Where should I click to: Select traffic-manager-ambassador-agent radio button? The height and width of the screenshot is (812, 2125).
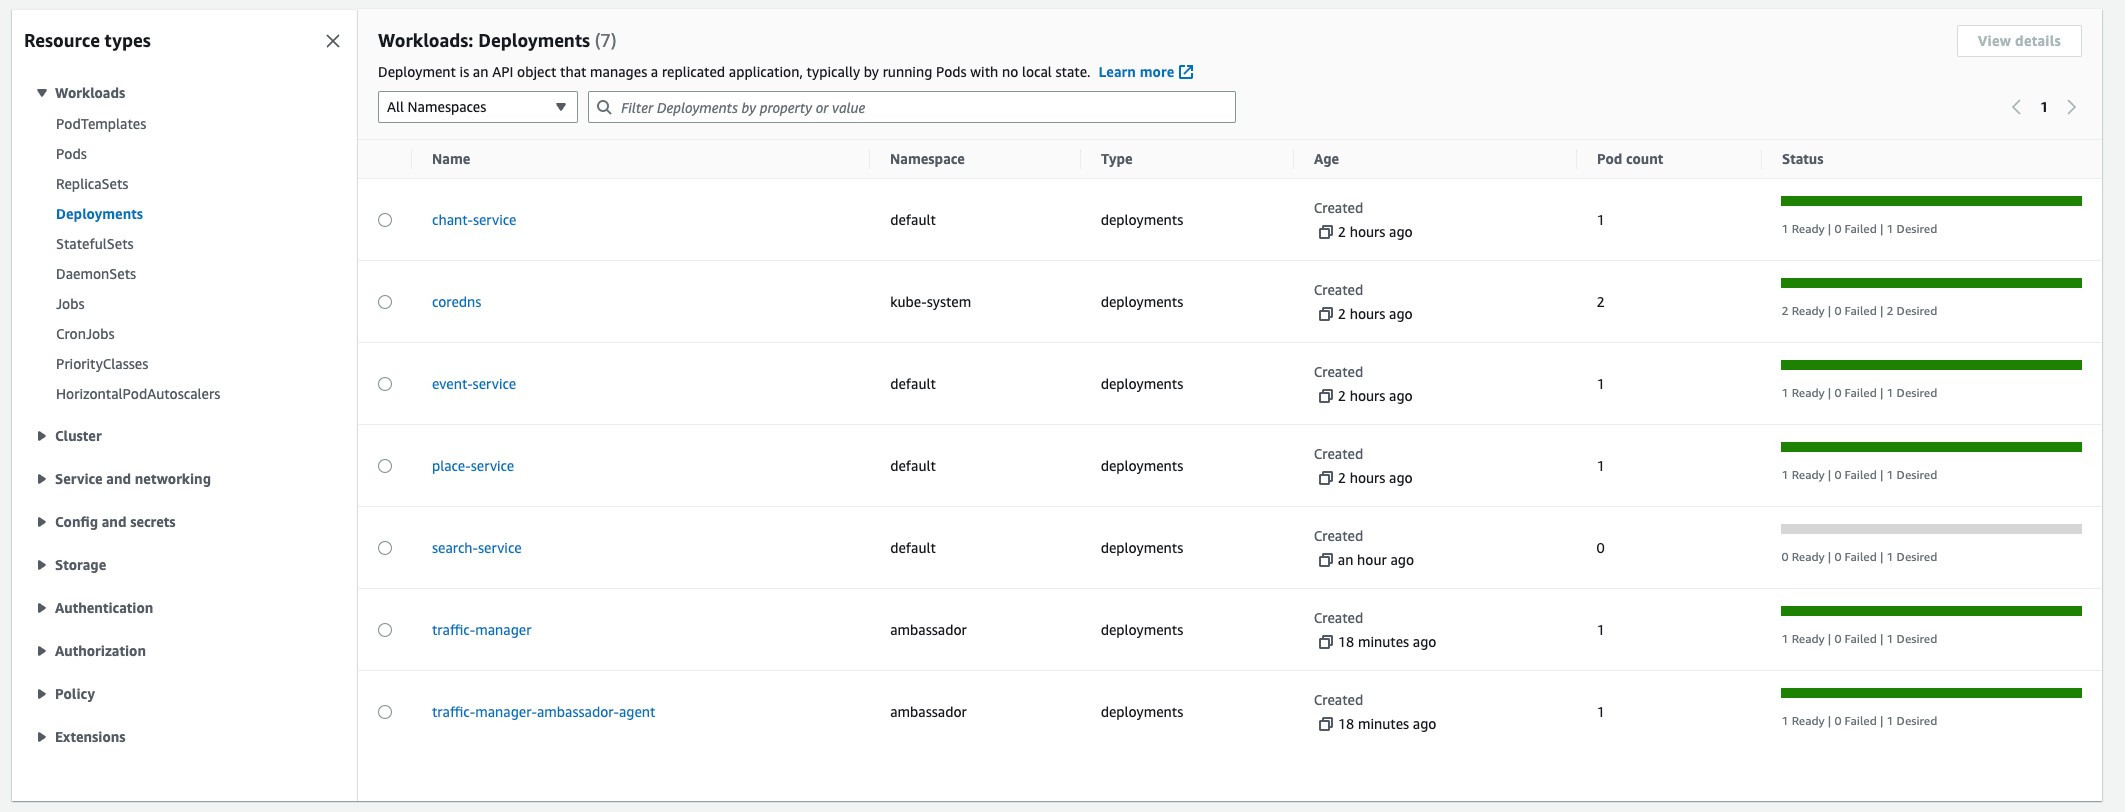tap(385, 712)
